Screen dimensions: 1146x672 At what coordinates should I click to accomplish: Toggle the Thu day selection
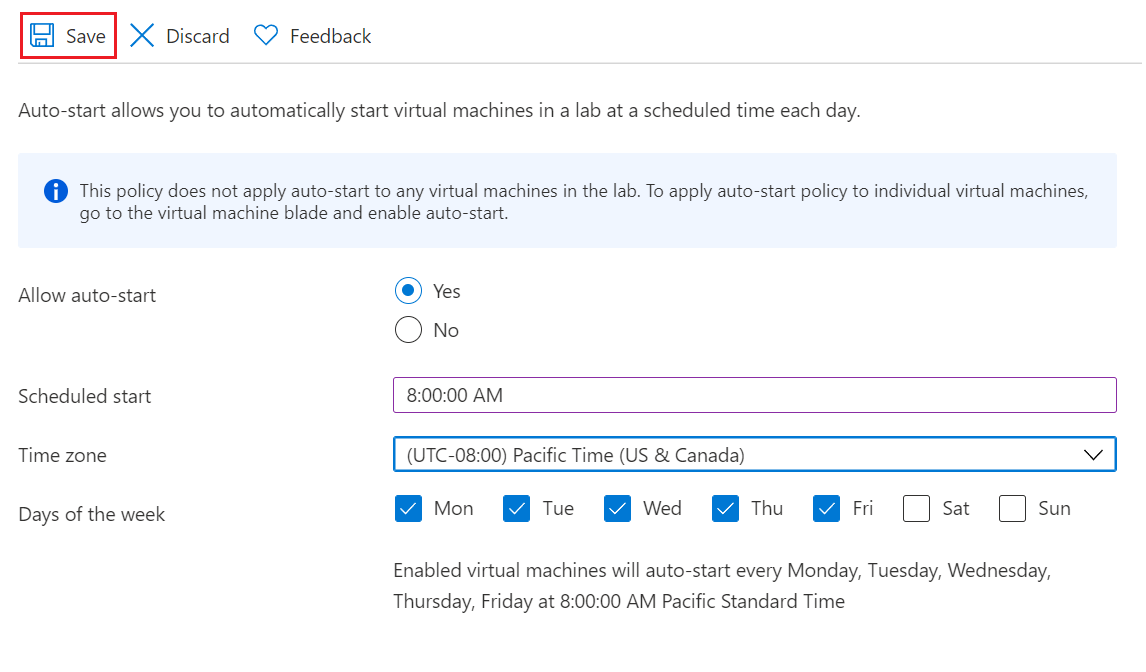[725, 509]
